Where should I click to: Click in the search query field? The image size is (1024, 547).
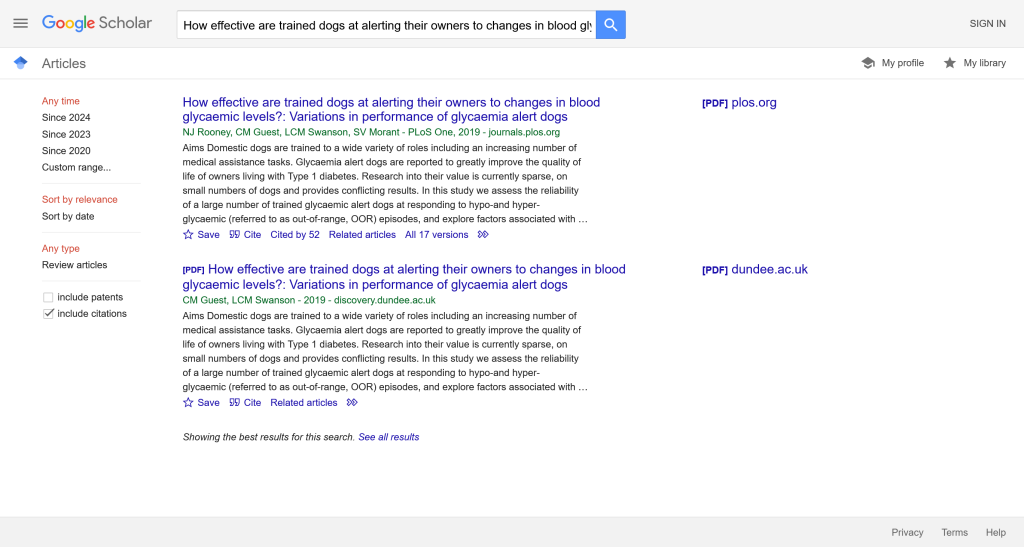click(x=387, y=25)
